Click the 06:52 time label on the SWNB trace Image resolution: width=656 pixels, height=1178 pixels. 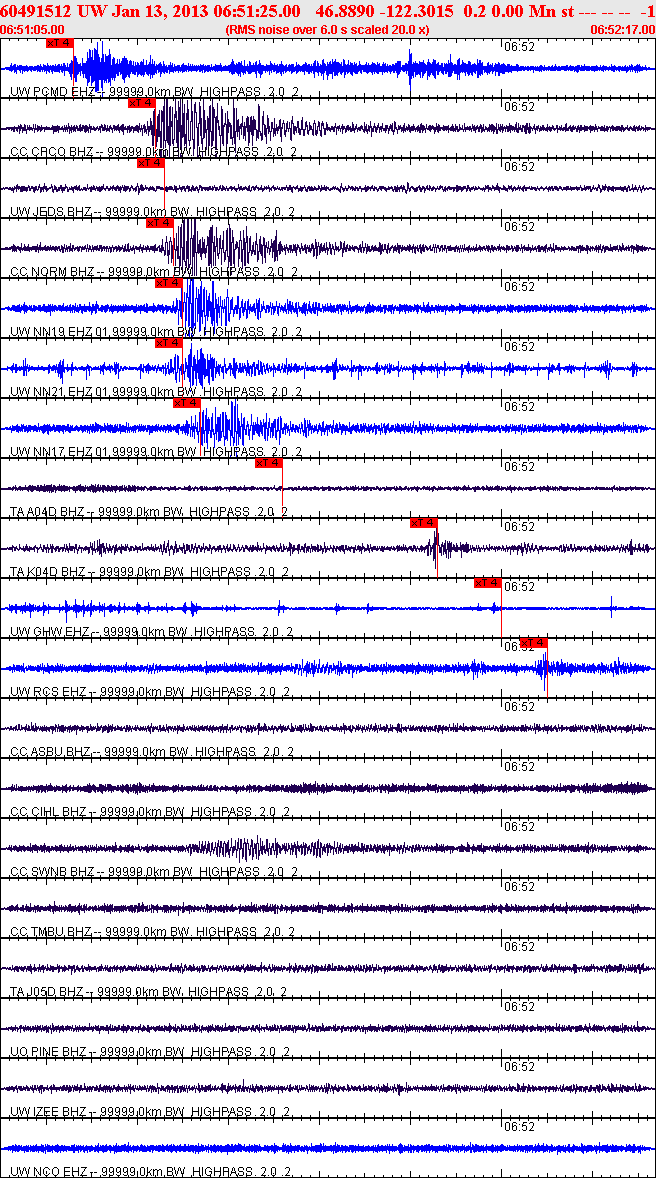pyautogui.click(x=519, y=826)
